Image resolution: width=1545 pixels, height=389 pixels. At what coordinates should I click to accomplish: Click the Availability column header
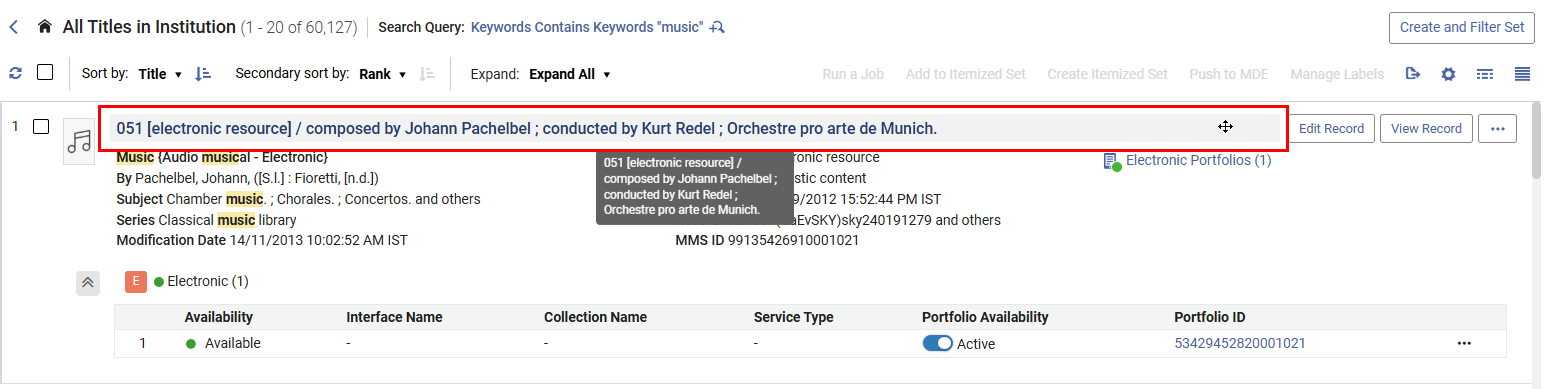pos(219,317)
